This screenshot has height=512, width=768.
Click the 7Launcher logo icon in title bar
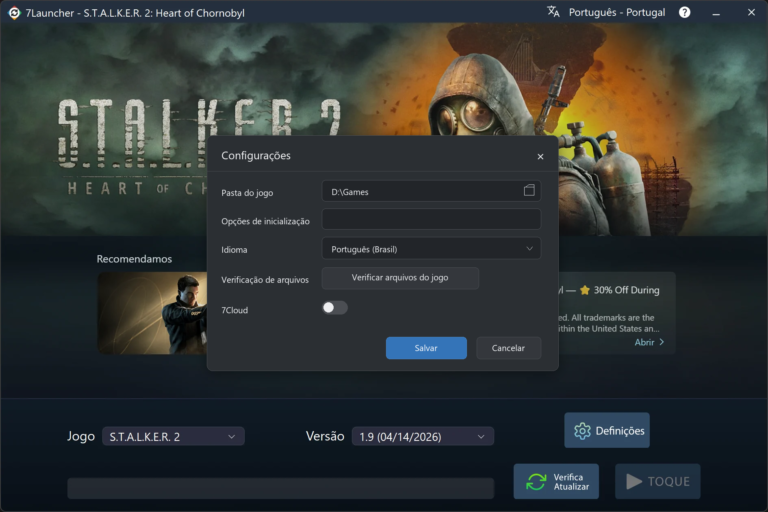coord(14,13)
